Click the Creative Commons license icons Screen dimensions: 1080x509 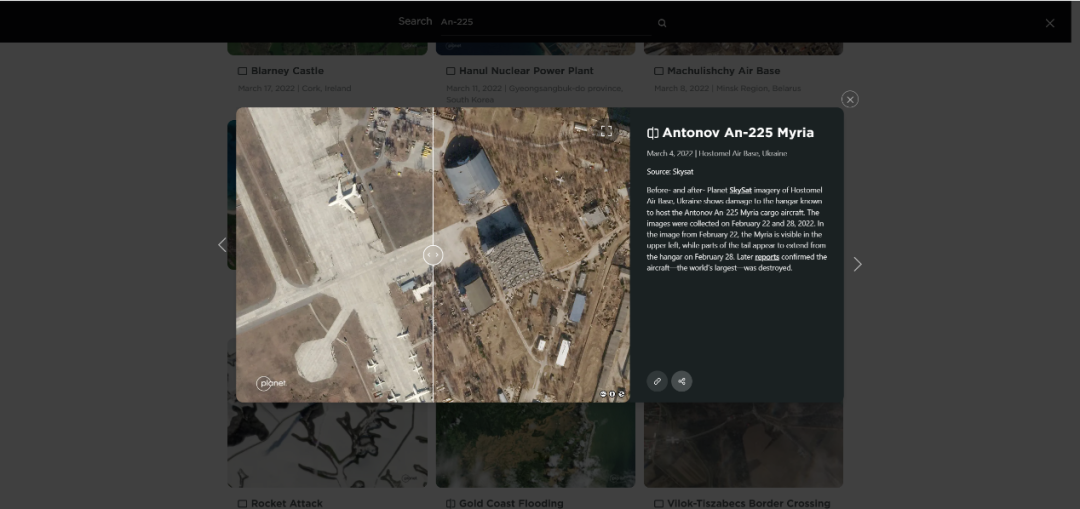pos(613,394)
